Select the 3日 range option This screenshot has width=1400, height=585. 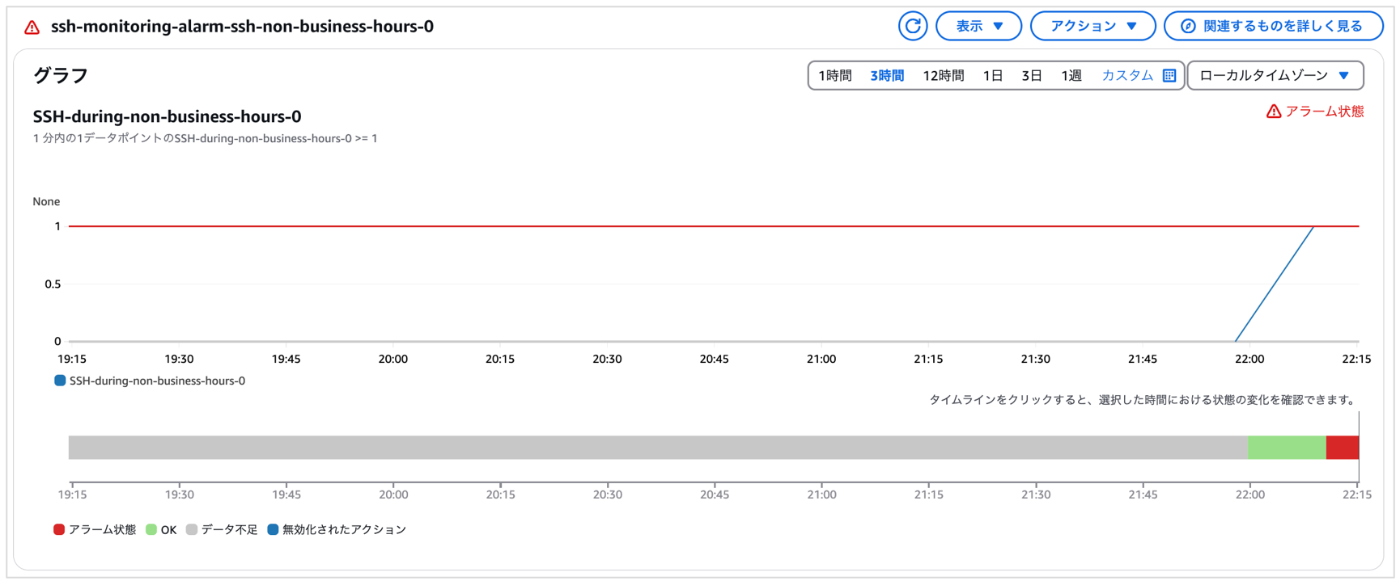[1032, 75]
